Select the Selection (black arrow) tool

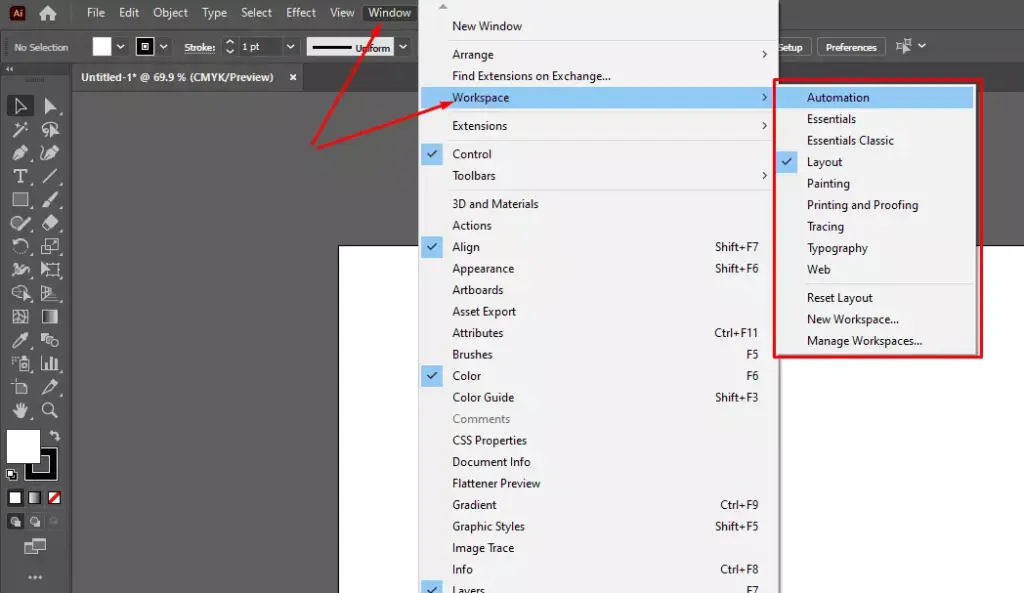click(20, 106)
